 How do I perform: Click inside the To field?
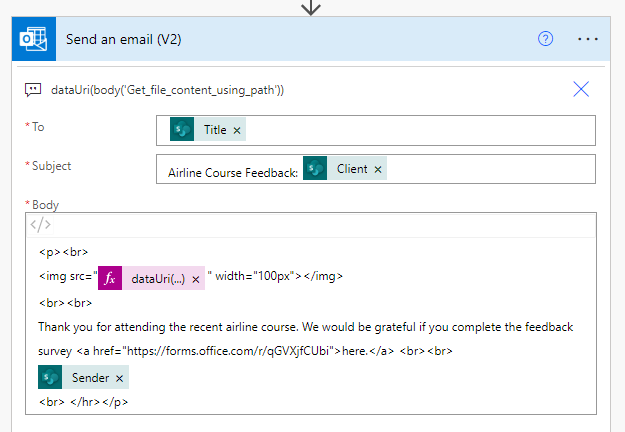pyautogui.click(x=420, y=131)
